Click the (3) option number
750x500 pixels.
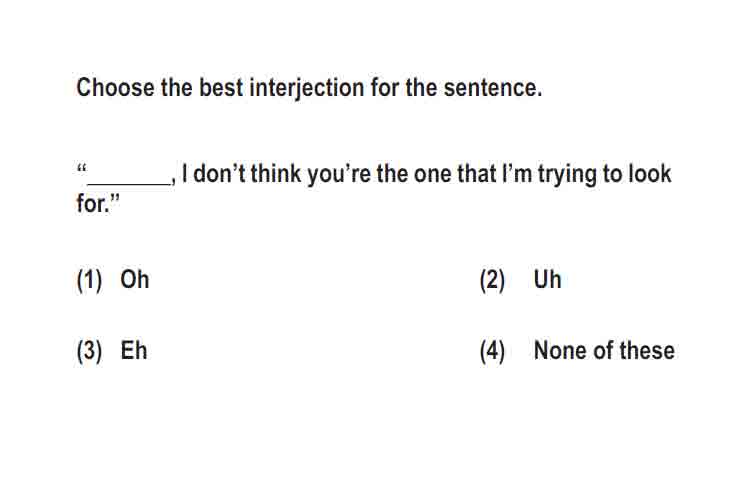(x=89, y=352)
